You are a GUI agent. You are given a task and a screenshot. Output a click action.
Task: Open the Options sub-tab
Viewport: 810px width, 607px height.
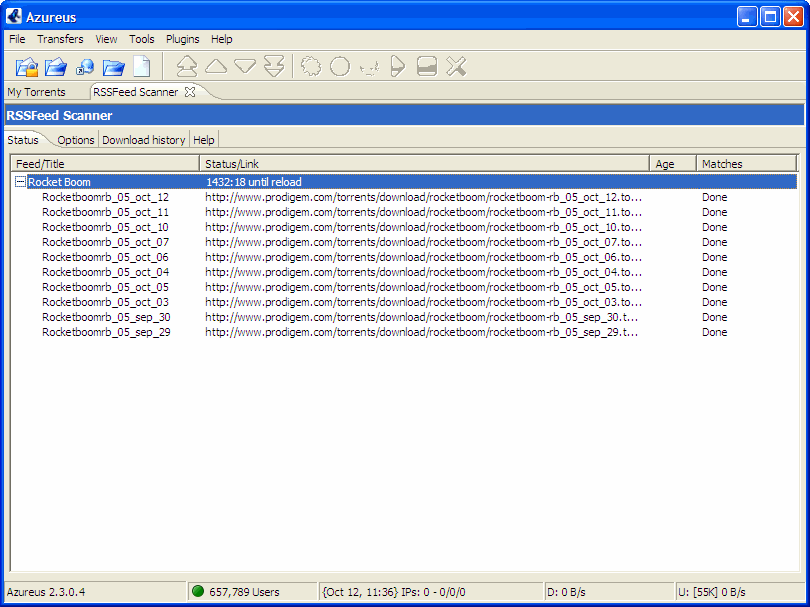pos(76,140)
